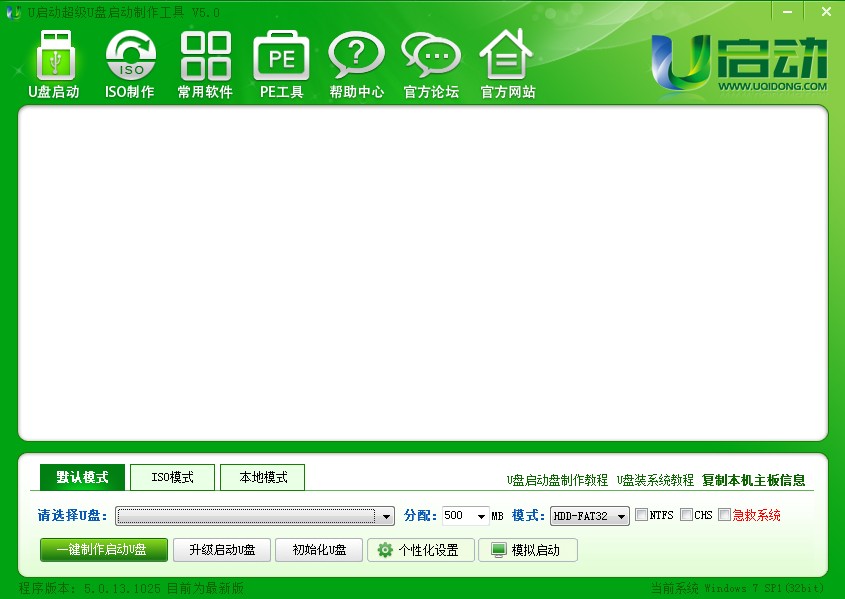Open the U盘启动盘制作教程 tutorial link
Screen dimensions: 845x599
557,480
